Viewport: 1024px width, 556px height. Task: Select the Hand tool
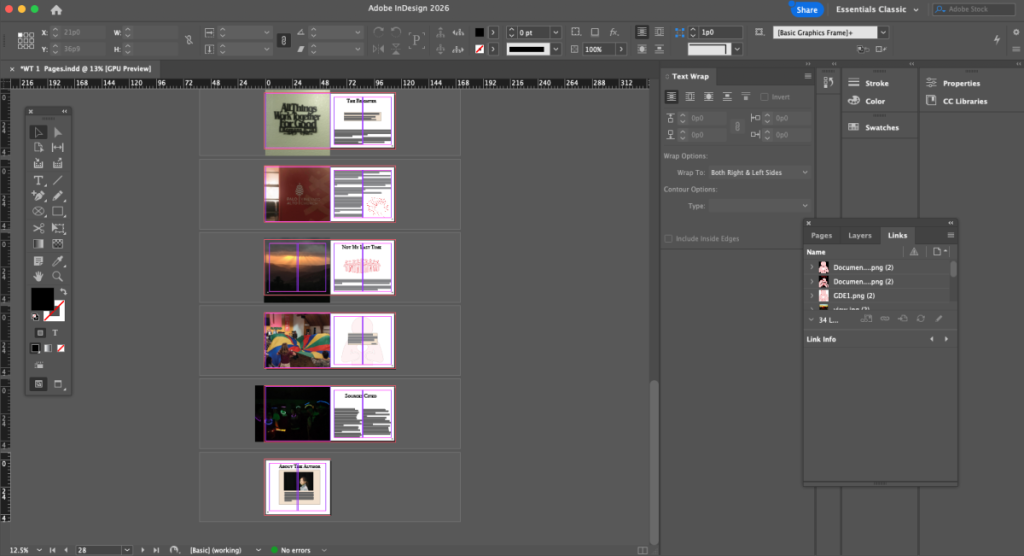39,276
